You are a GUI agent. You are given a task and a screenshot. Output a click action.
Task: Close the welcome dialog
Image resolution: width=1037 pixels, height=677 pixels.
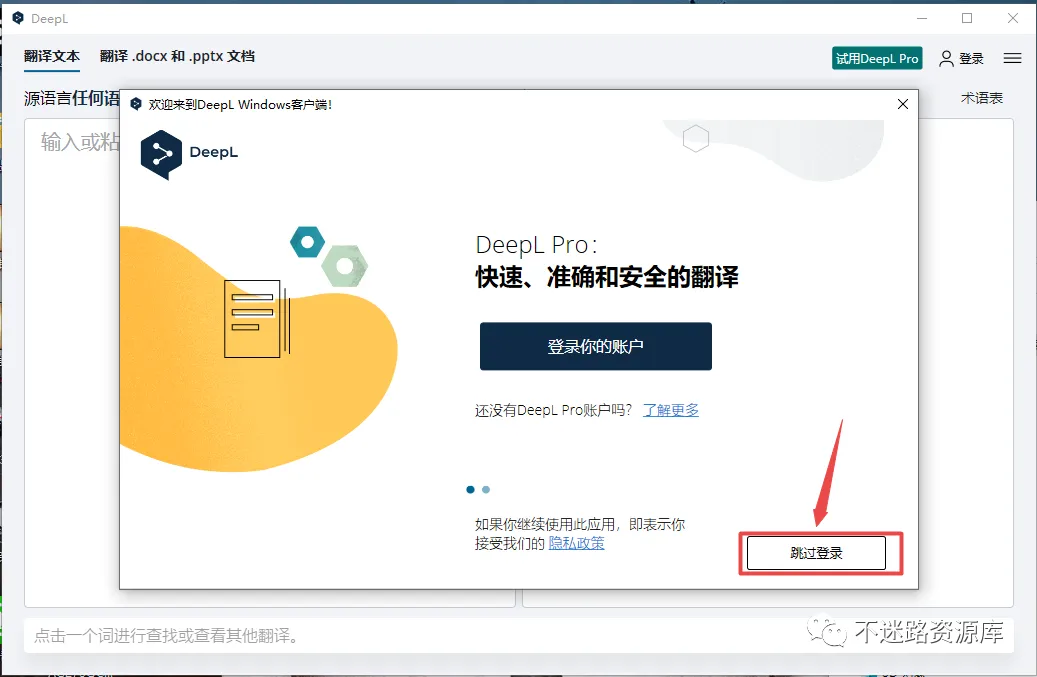coord(903,104)
